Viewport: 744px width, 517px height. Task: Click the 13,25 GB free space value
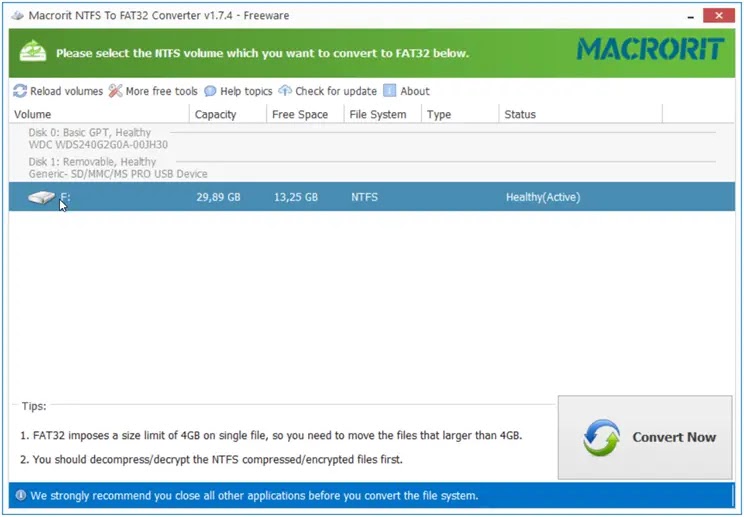pos(296,197)
